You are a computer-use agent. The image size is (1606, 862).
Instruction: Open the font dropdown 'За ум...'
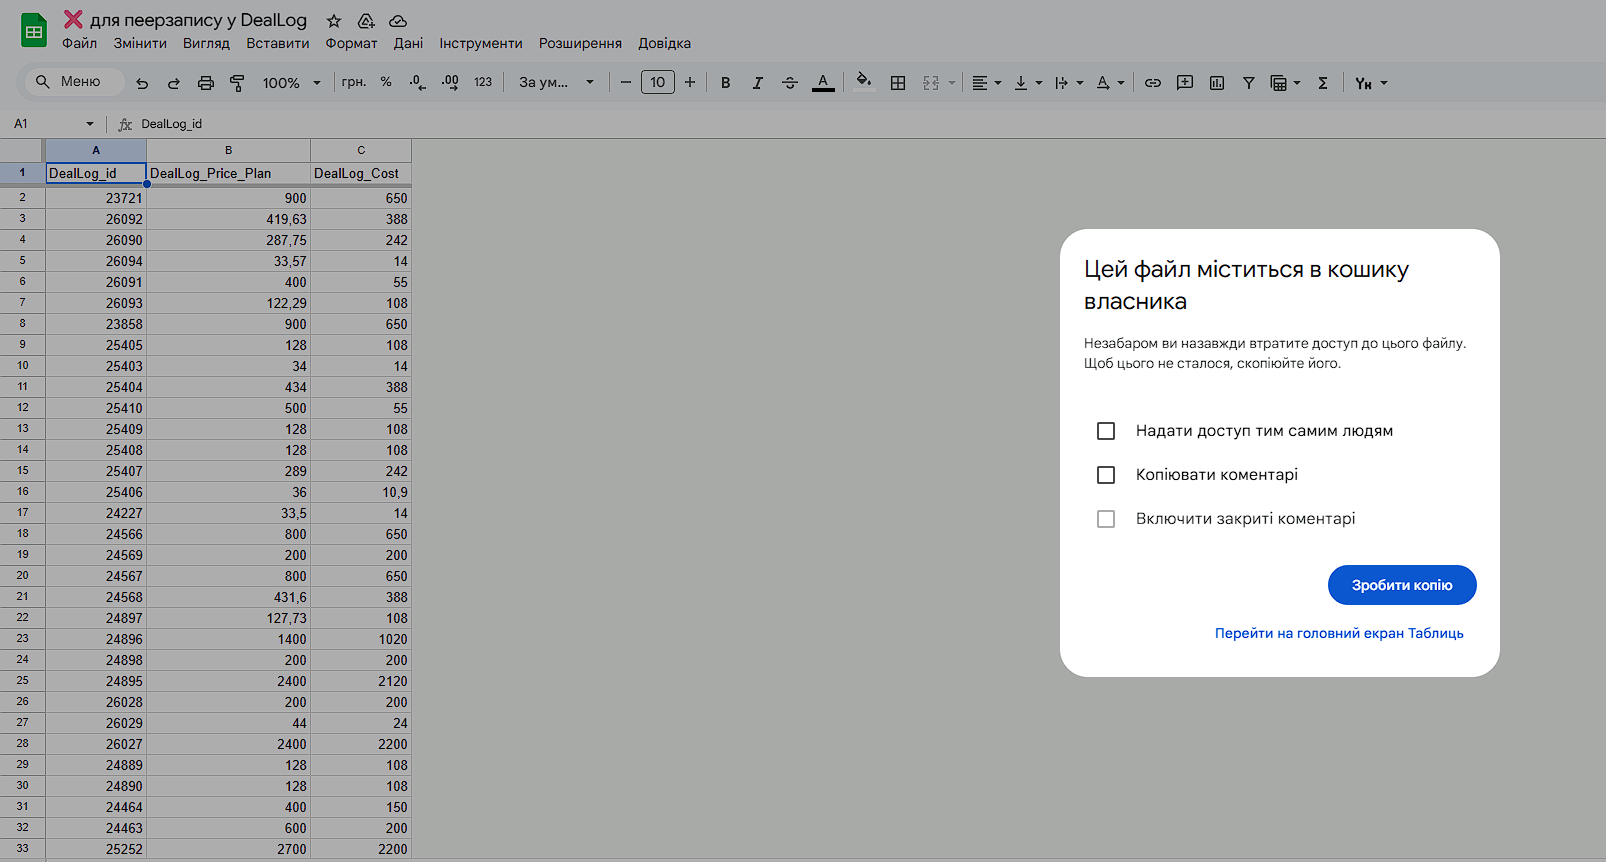tap(556, 83)
